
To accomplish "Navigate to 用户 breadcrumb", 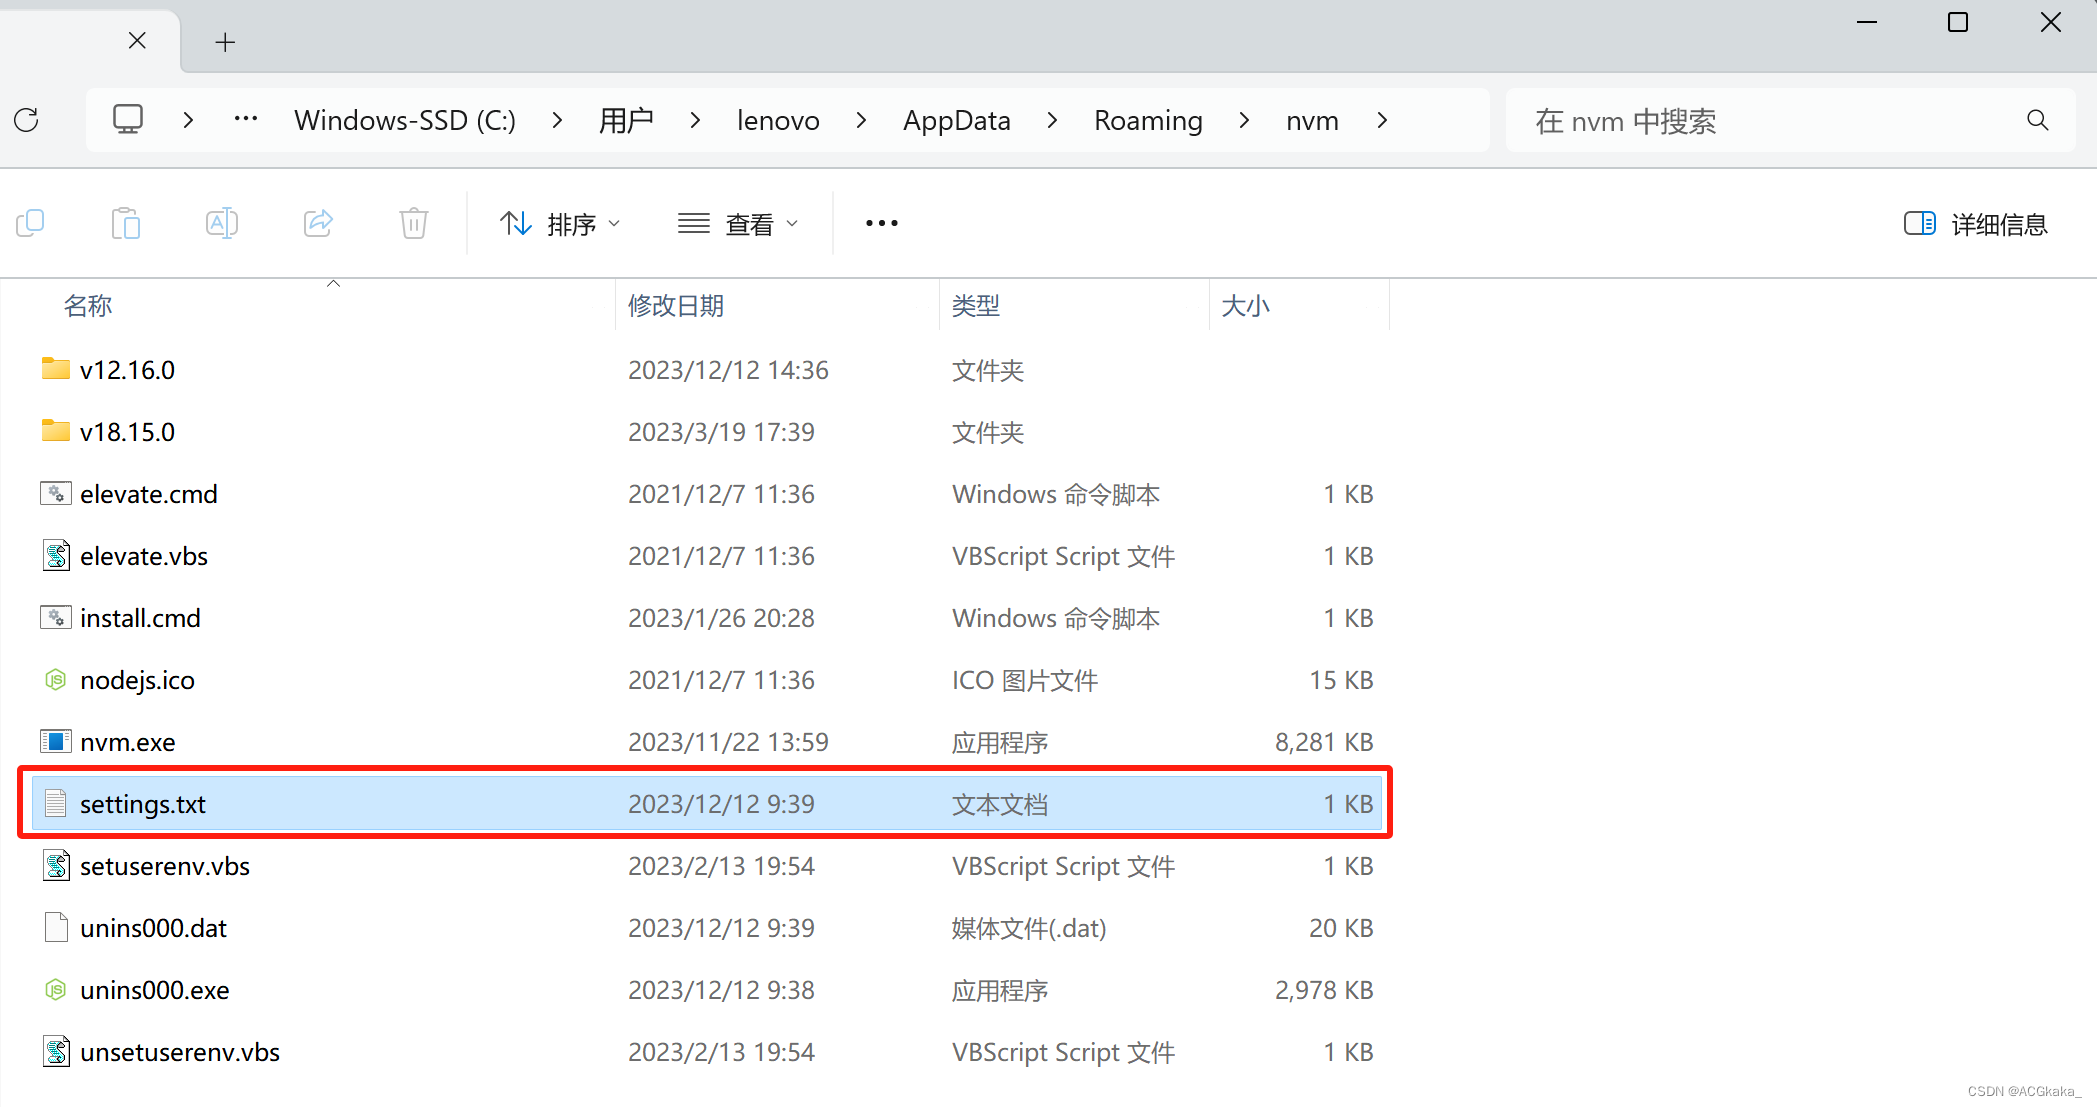I will pyautogui.click(x=626, y=120).
